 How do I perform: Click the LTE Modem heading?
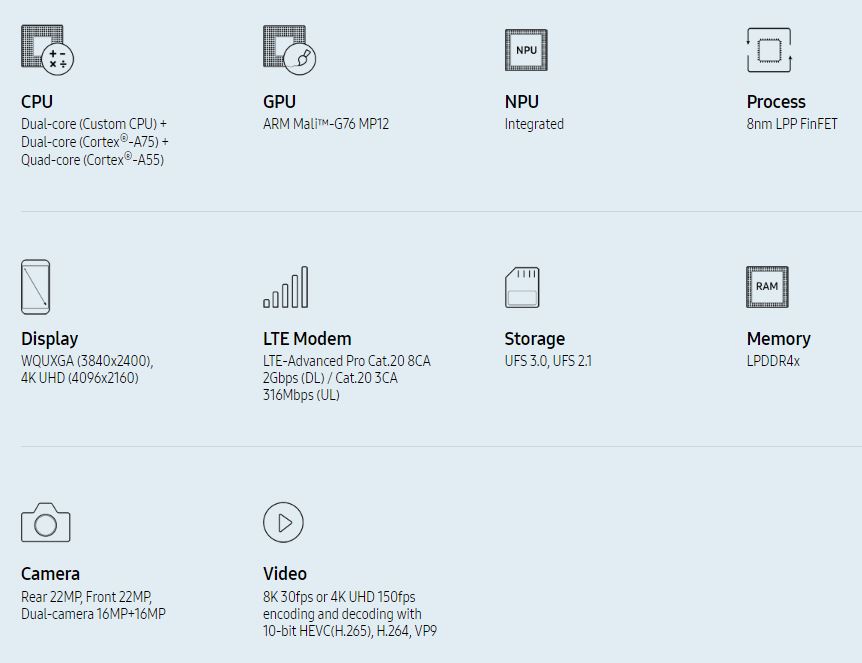307,339
